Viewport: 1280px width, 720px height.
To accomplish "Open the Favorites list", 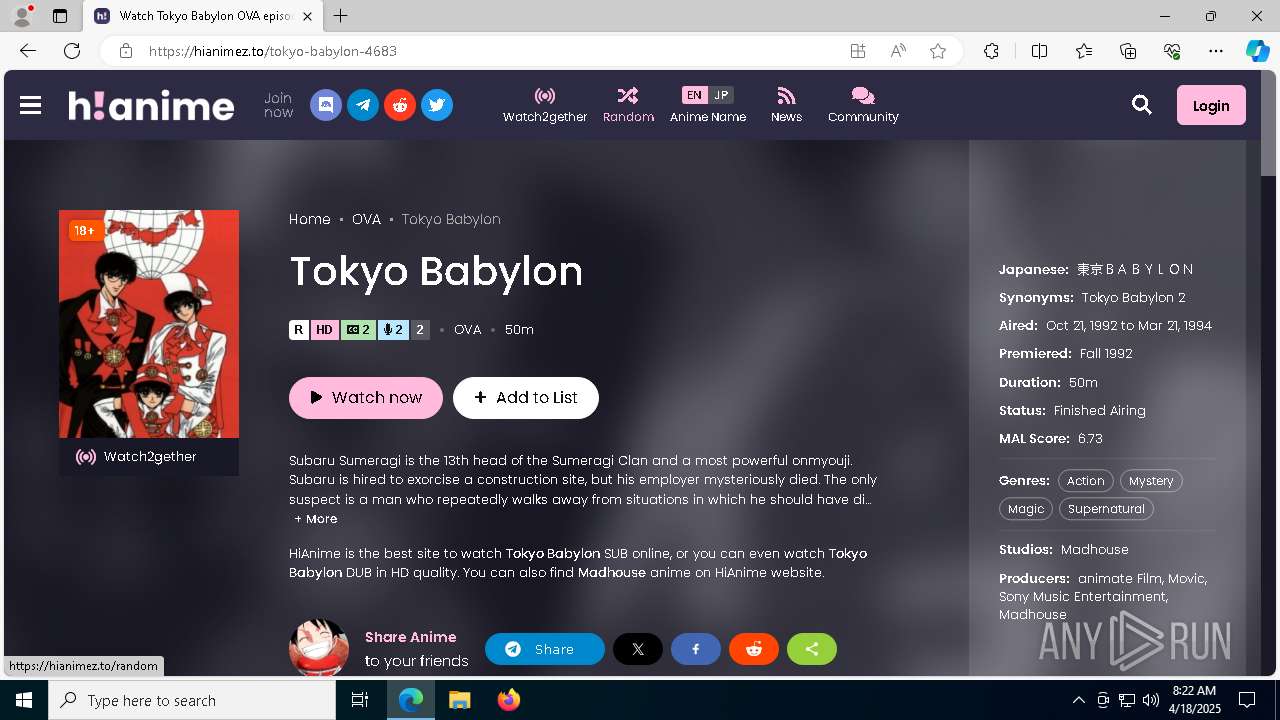I will [1084, 51].
